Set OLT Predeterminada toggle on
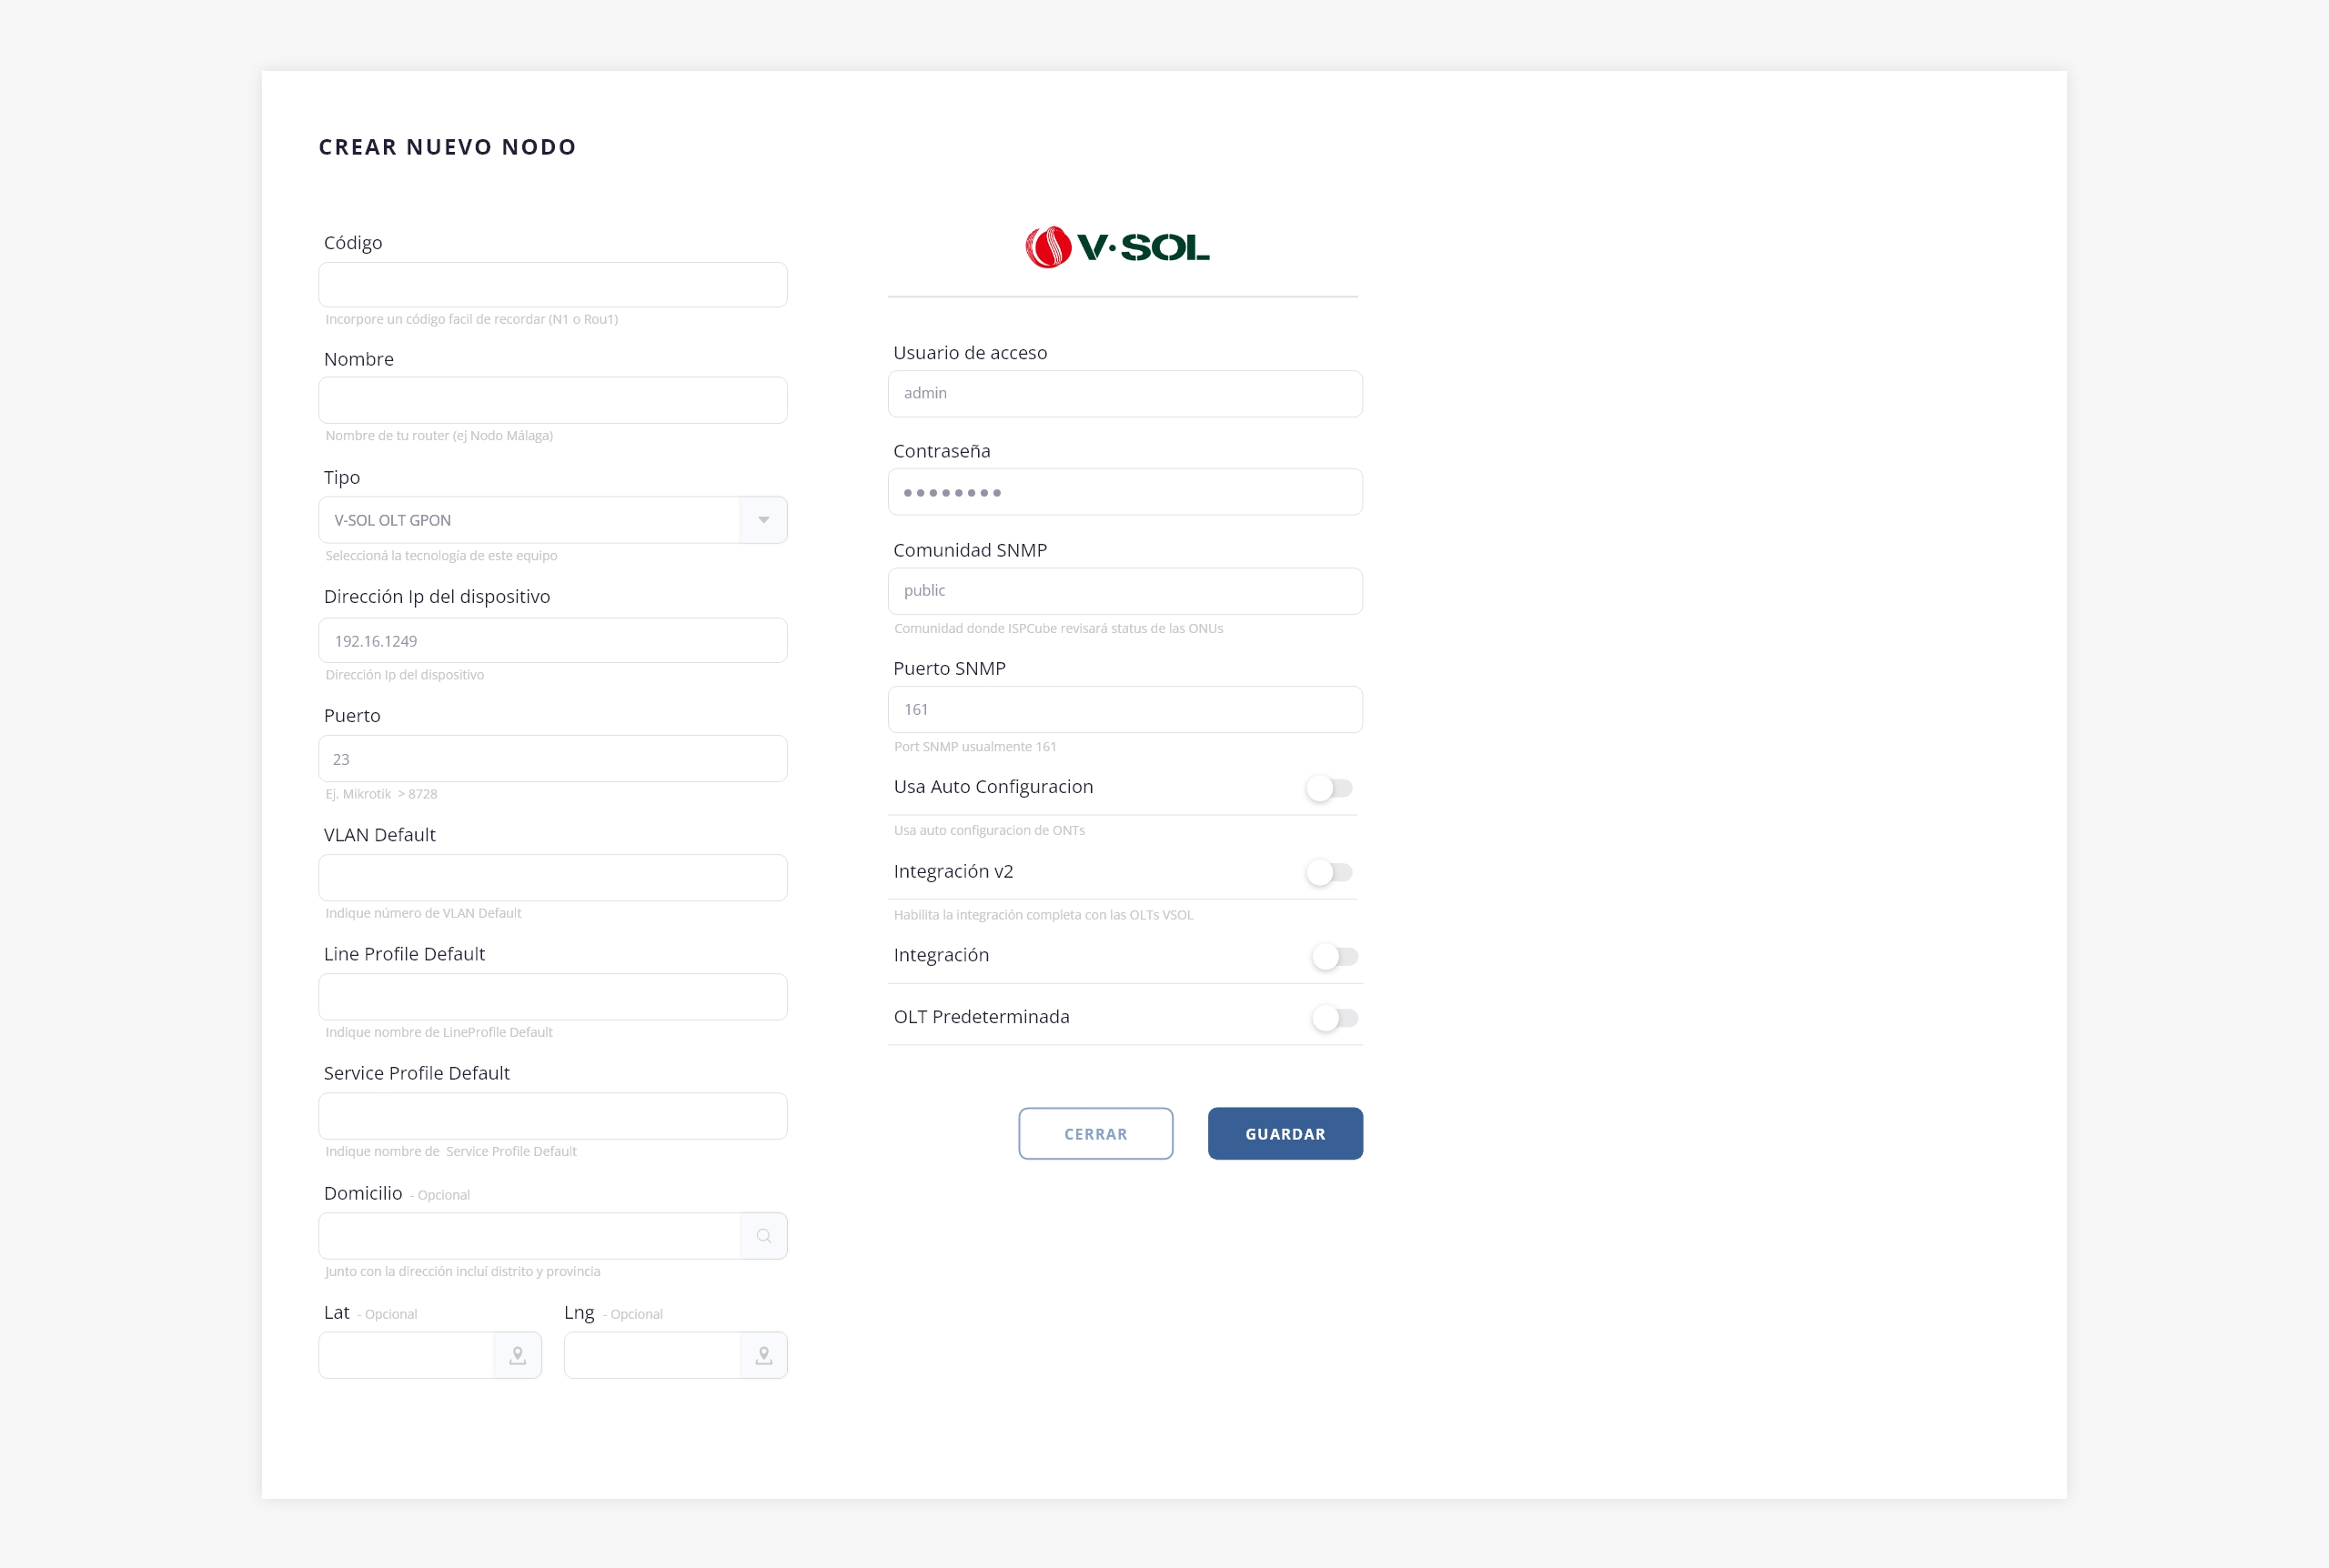The height and width of the screenshot is (1568, 2329). click(x=1334, y=1018)
